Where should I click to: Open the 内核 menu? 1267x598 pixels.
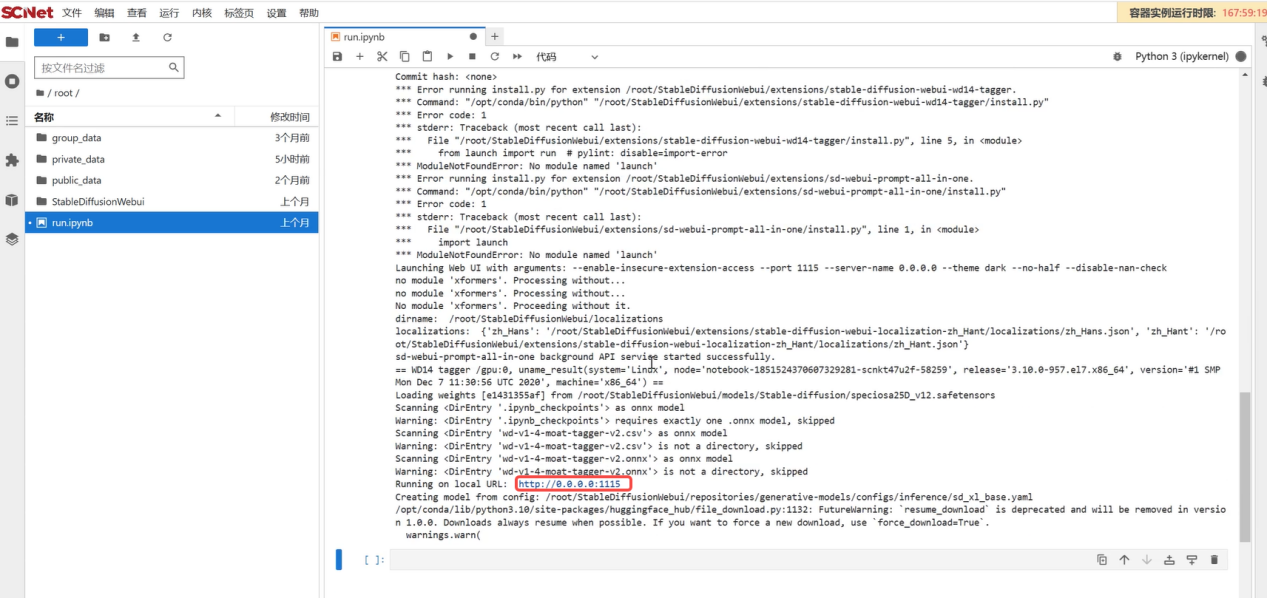click(201, 13)
